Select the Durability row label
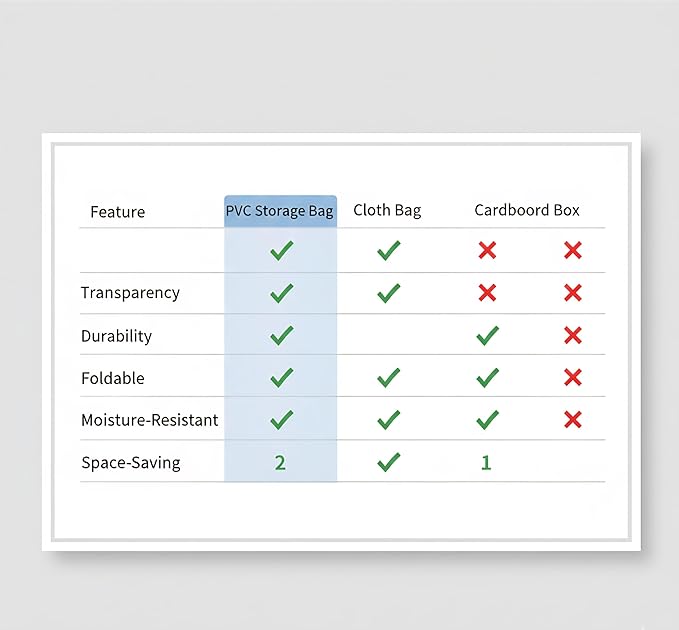679x630 pixels. click(116, 336)
